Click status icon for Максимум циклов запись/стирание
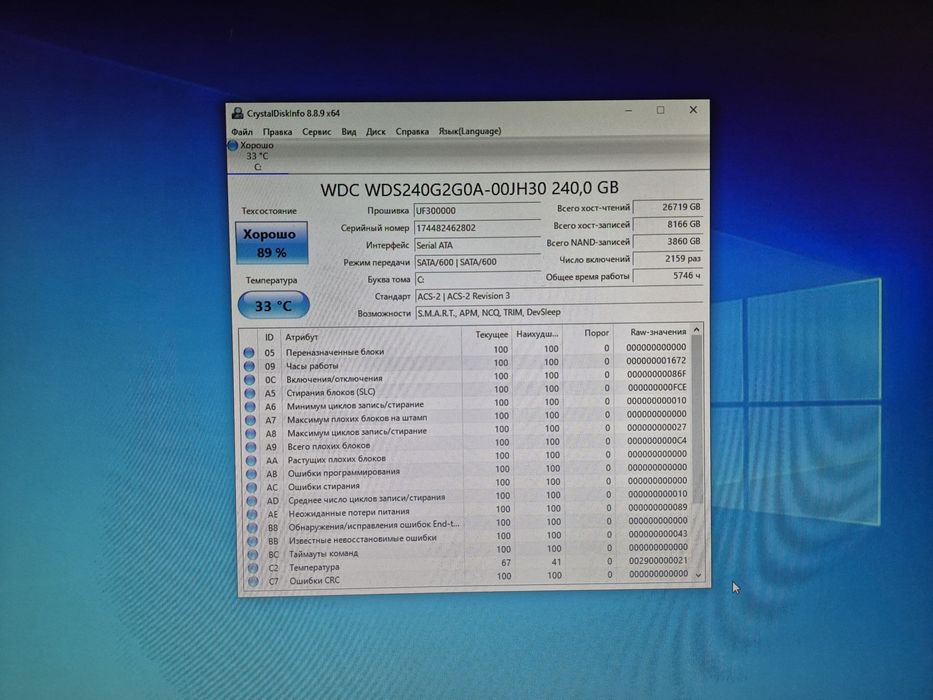 pyautogui.click(x=251, y=434)
